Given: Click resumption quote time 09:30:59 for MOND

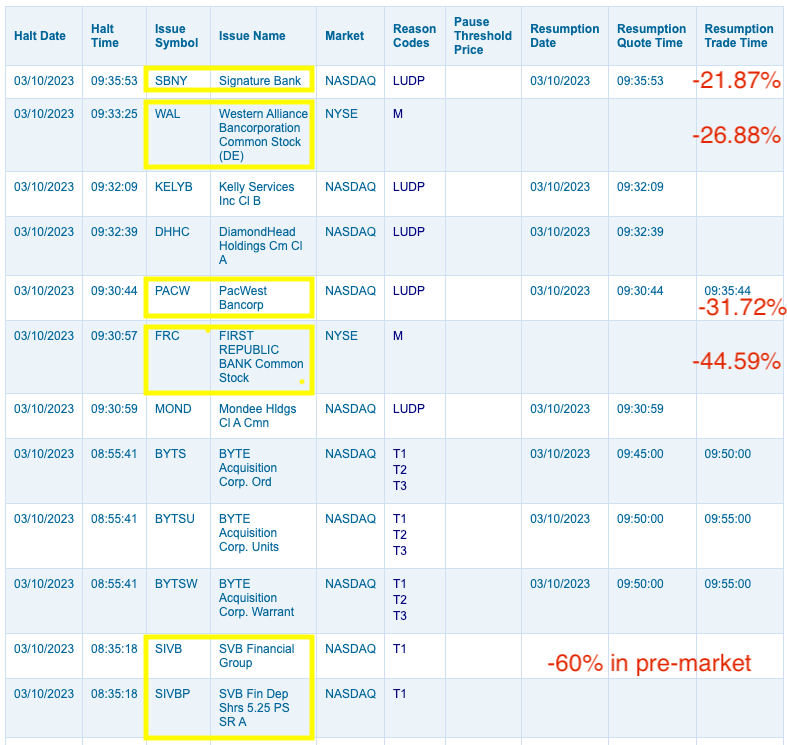Looking at the screenshot, I should click(640, 409).
